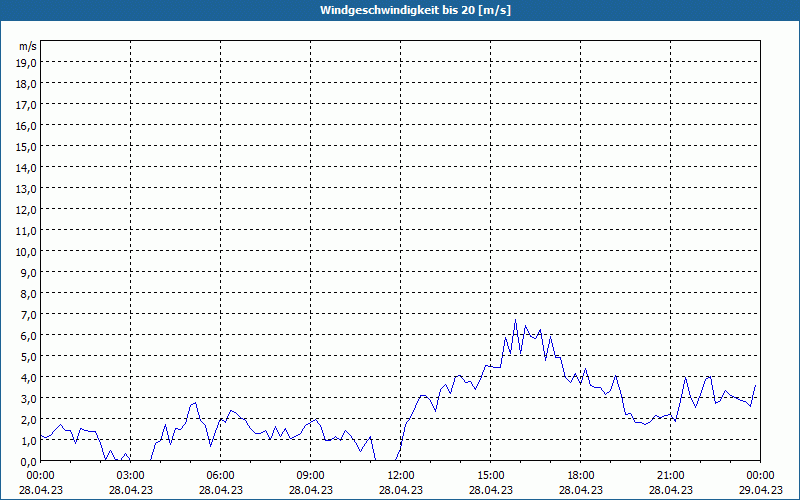Image resolution: width=800 pixels, height=500 pixels.
Task: Select the 1,0 y-axis label
Action: [27, 440]
